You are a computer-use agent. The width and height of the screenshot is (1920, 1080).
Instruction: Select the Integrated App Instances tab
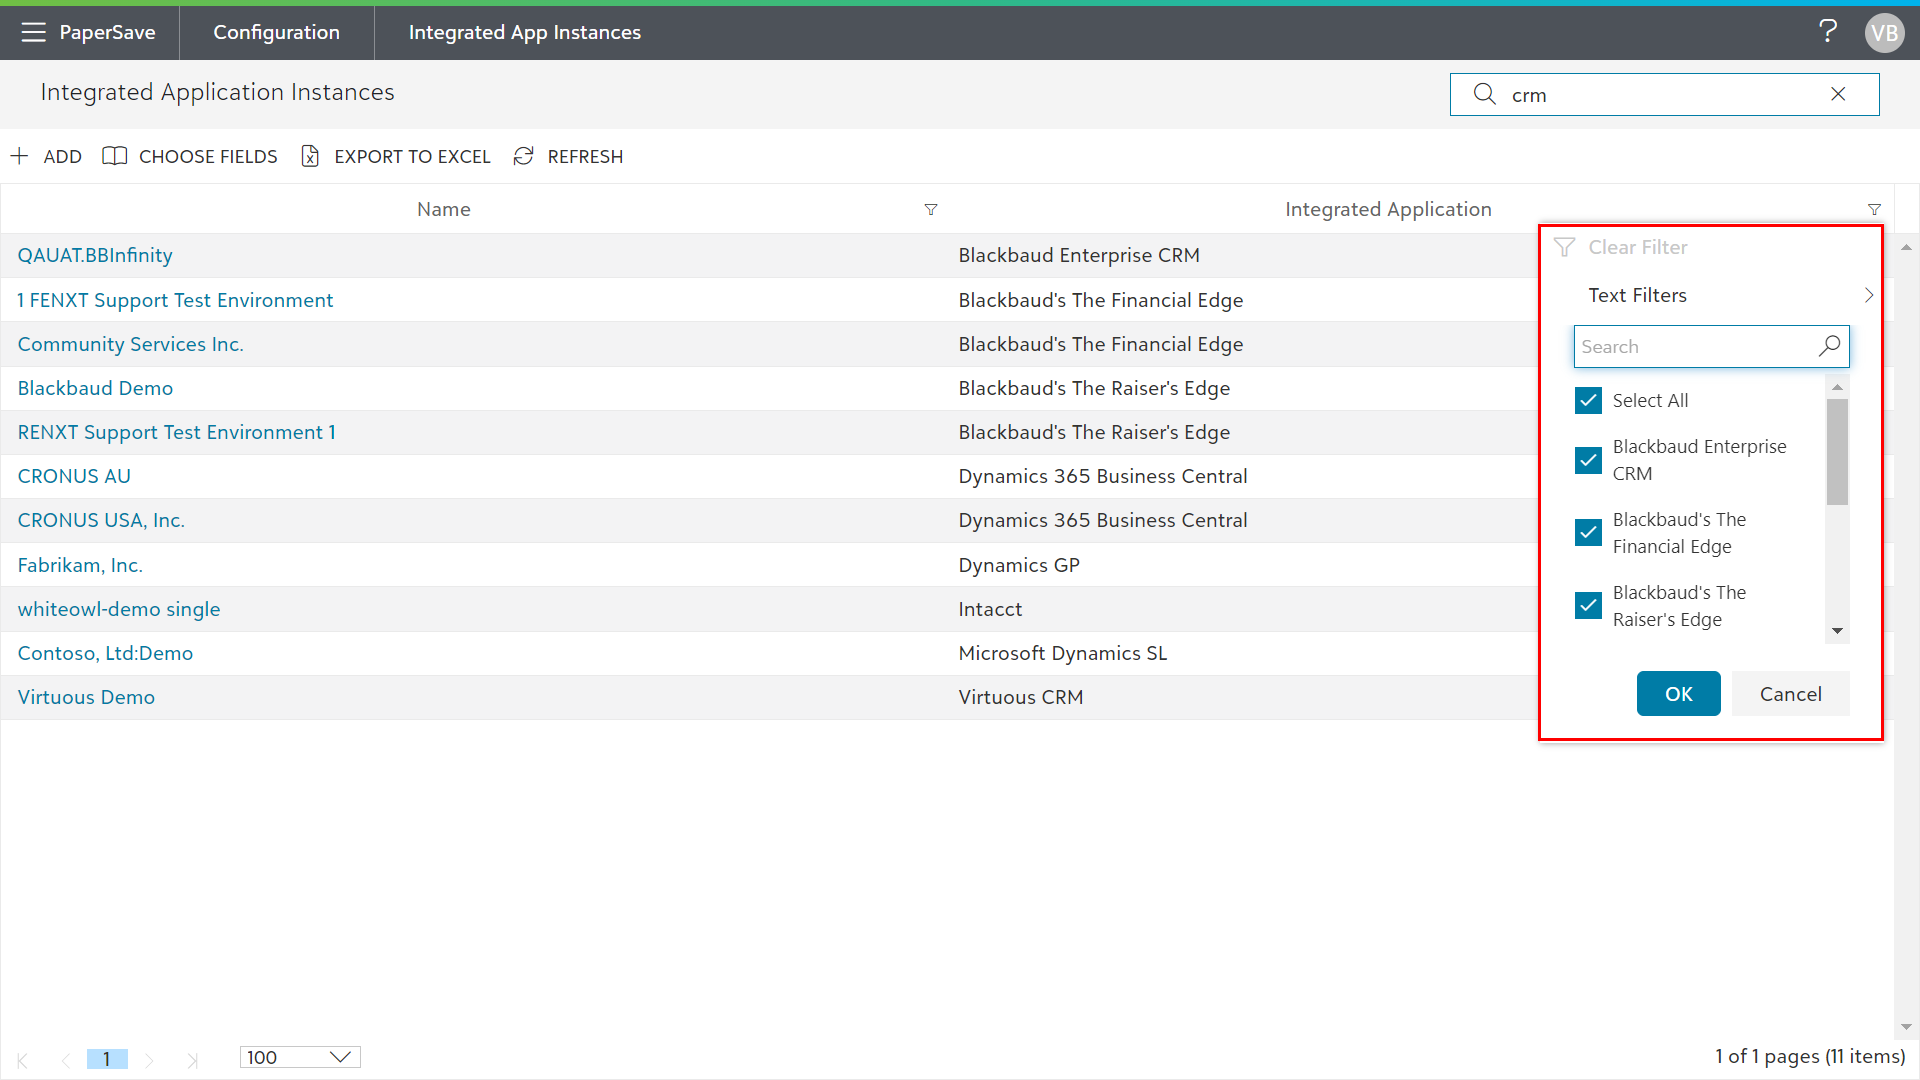[524, 32]
